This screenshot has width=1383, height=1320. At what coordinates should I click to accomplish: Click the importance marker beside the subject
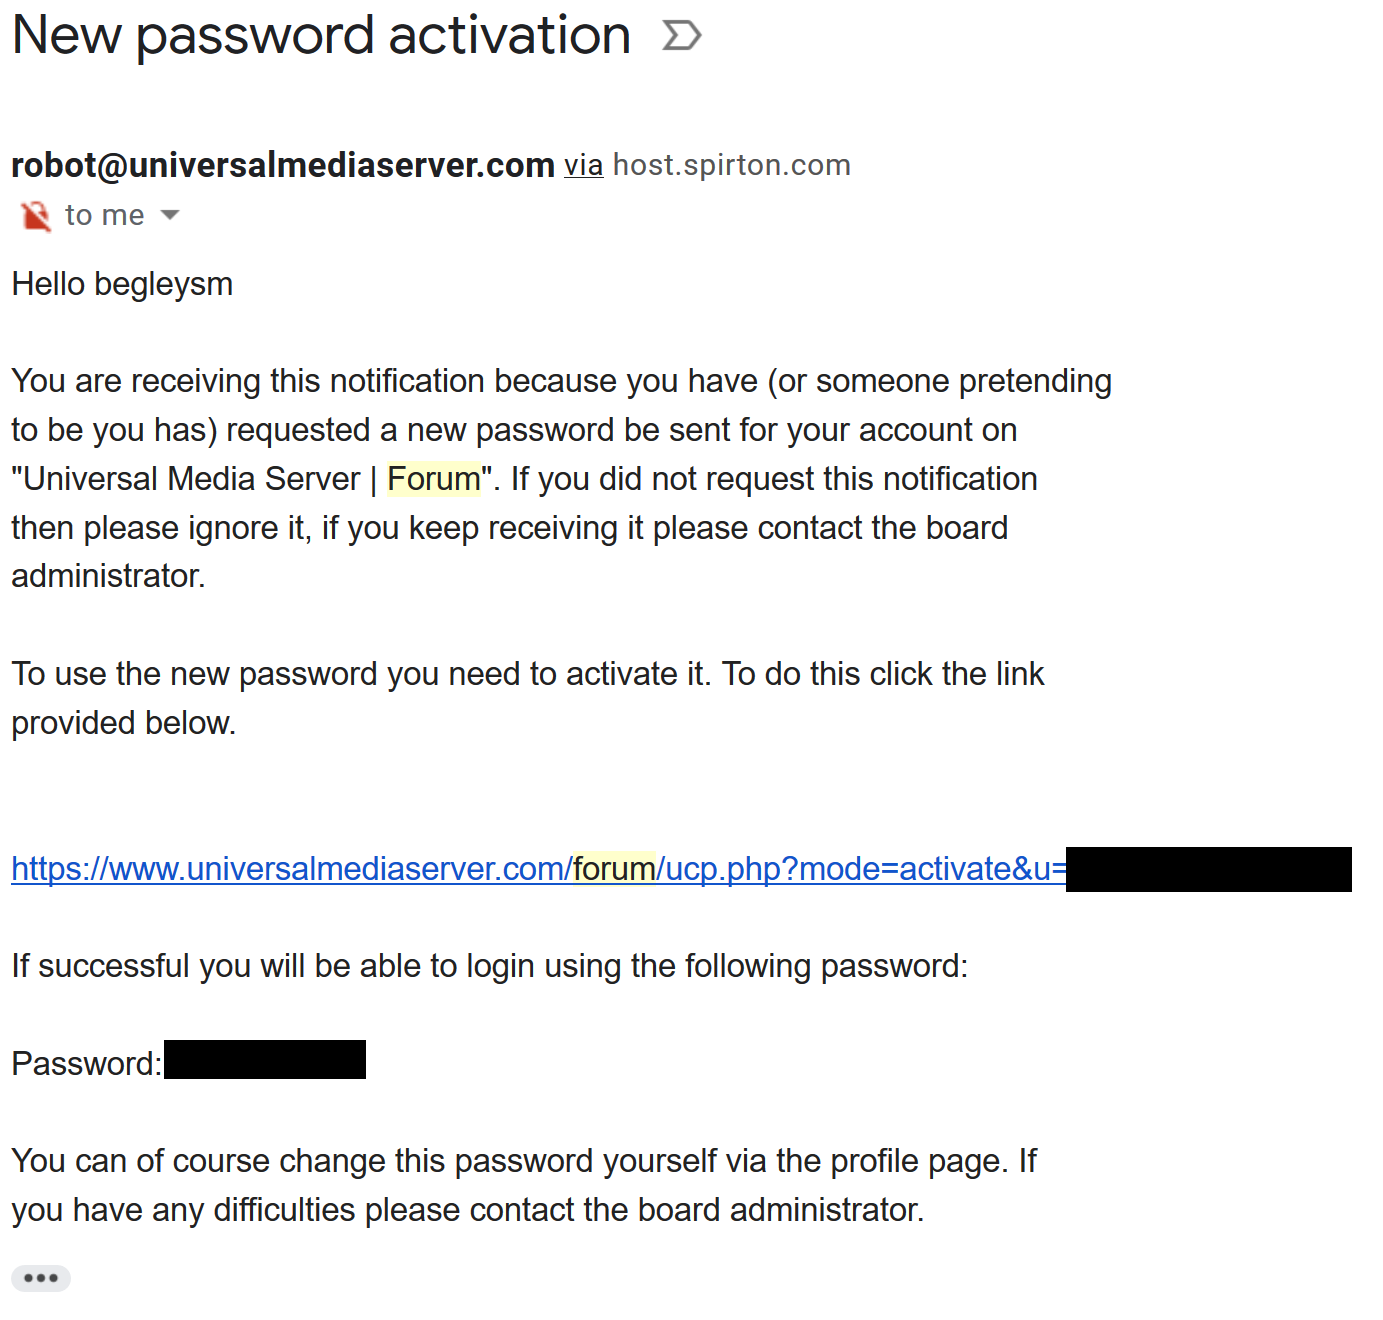[x=682, y=36]
